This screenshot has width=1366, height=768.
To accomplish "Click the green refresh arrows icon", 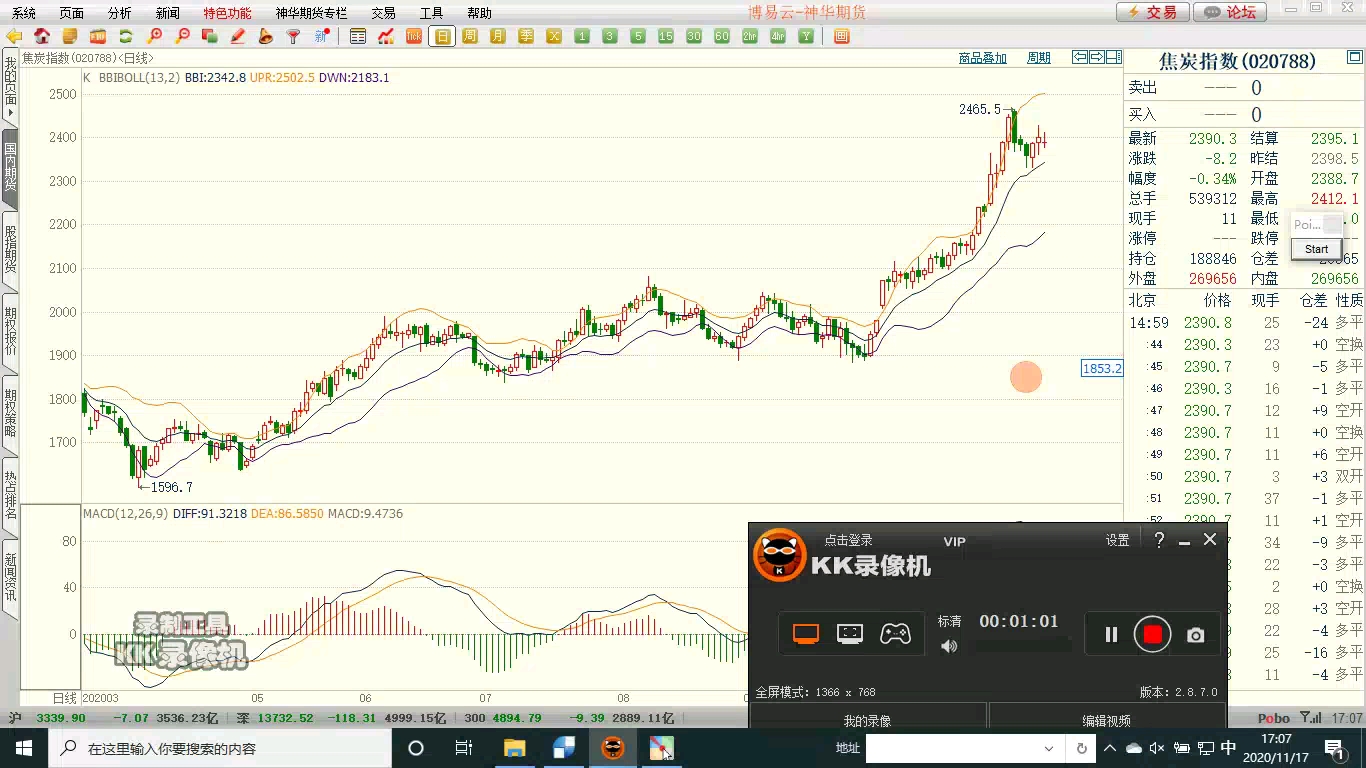I will [126, 36].
